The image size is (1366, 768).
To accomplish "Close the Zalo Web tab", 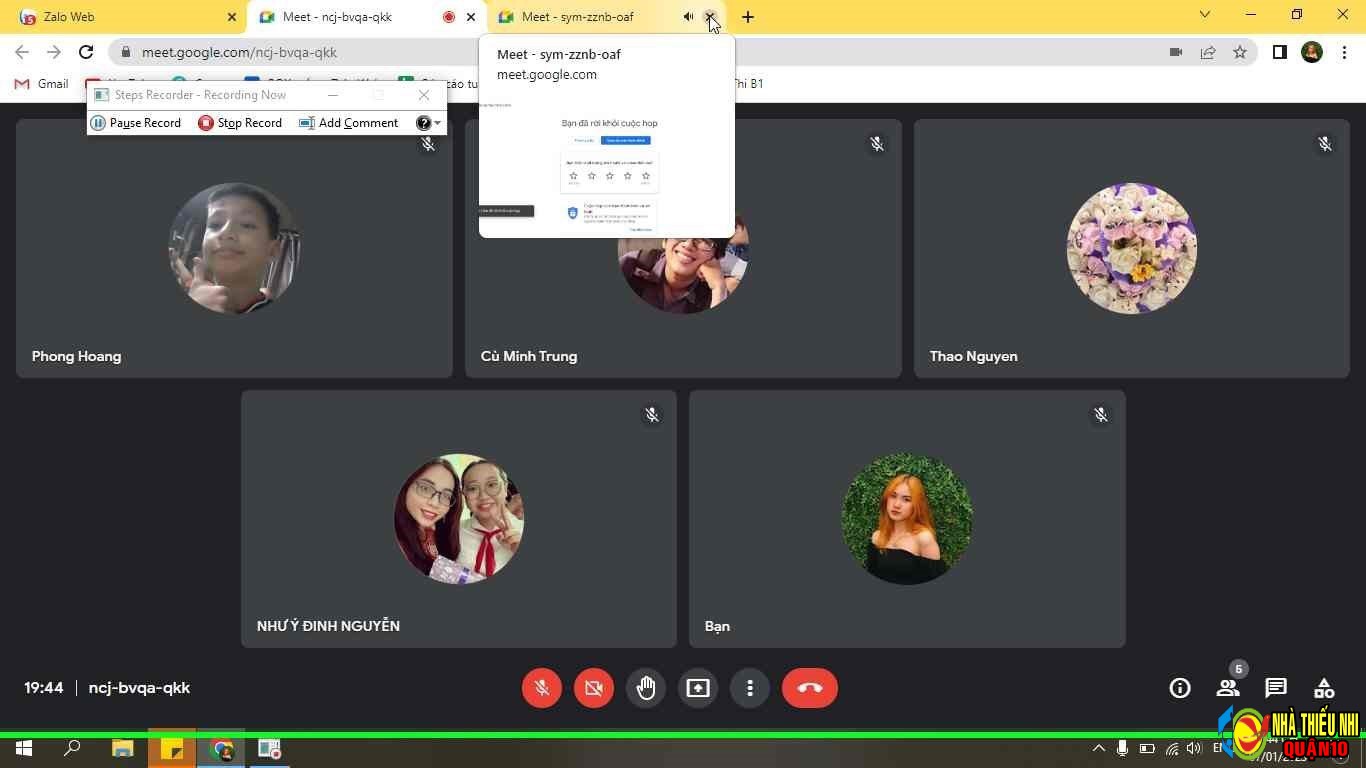I will [232, 17].
